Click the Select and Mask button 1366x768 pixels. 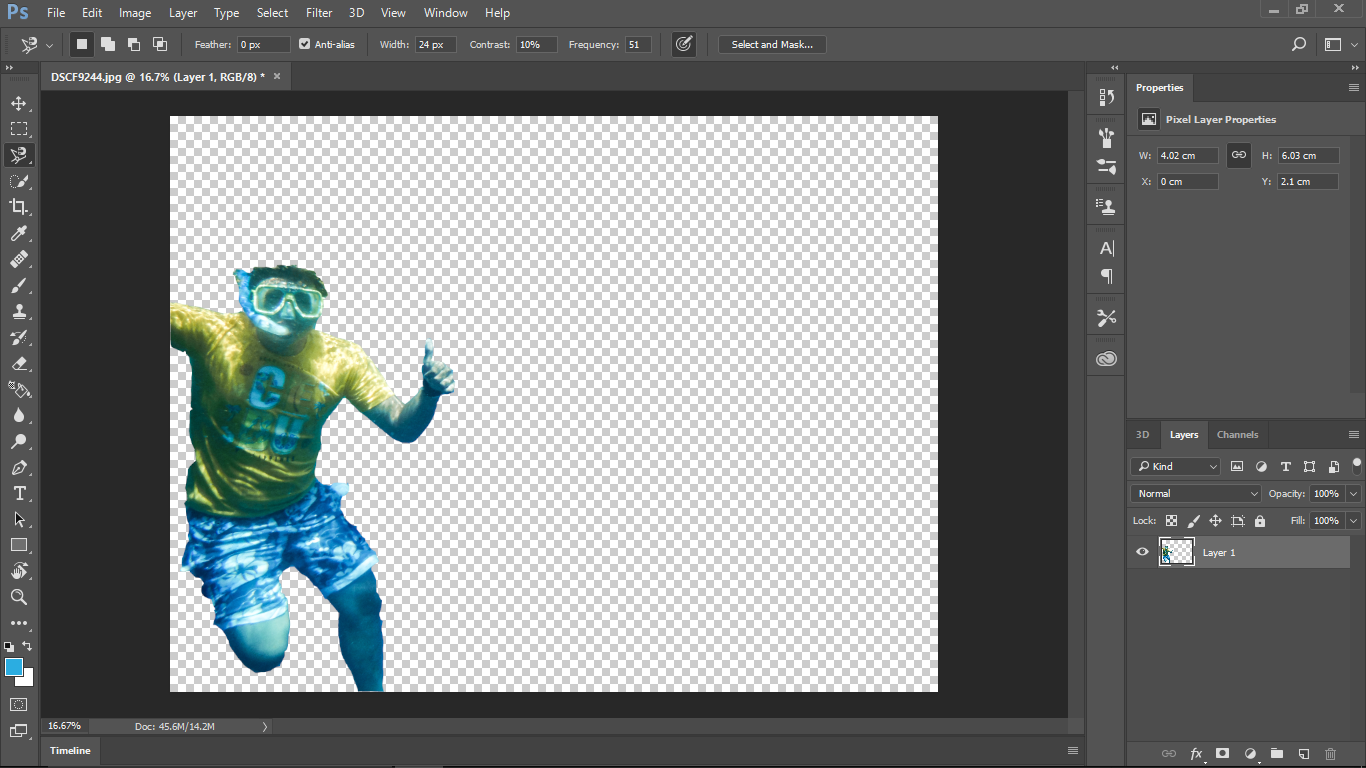pos(772,44)
